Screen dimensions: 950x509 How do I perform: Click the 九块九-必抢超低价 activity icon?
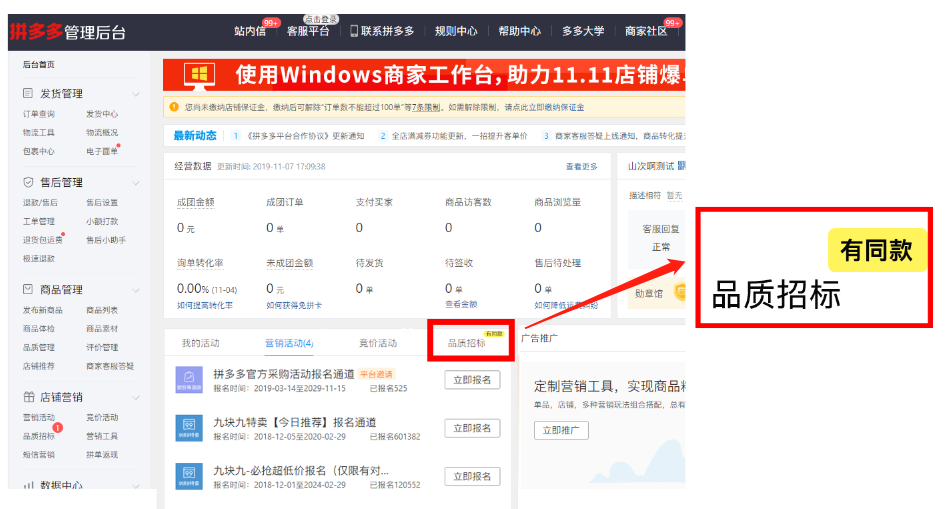(188, 476)
